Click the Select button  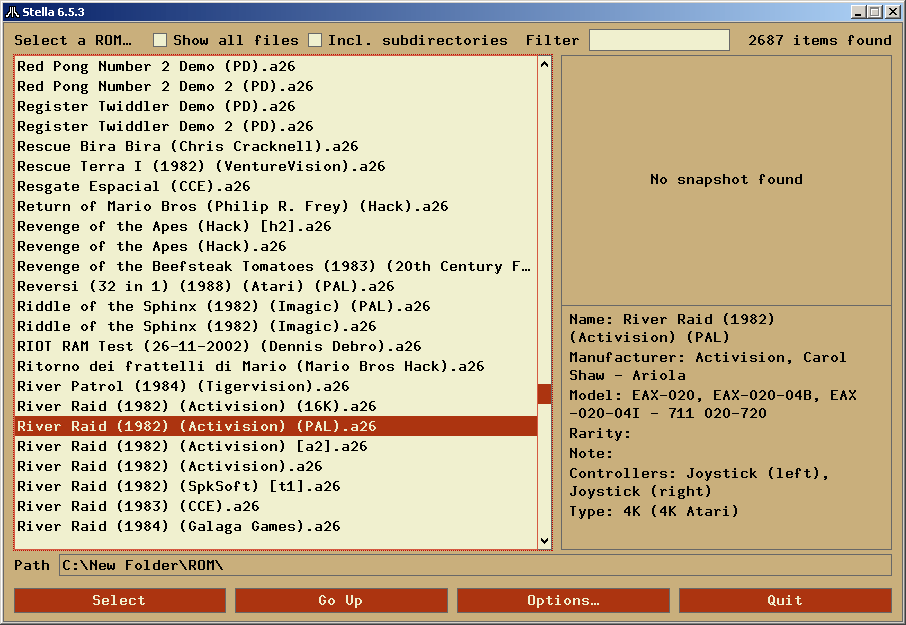[x=120, y=600]
